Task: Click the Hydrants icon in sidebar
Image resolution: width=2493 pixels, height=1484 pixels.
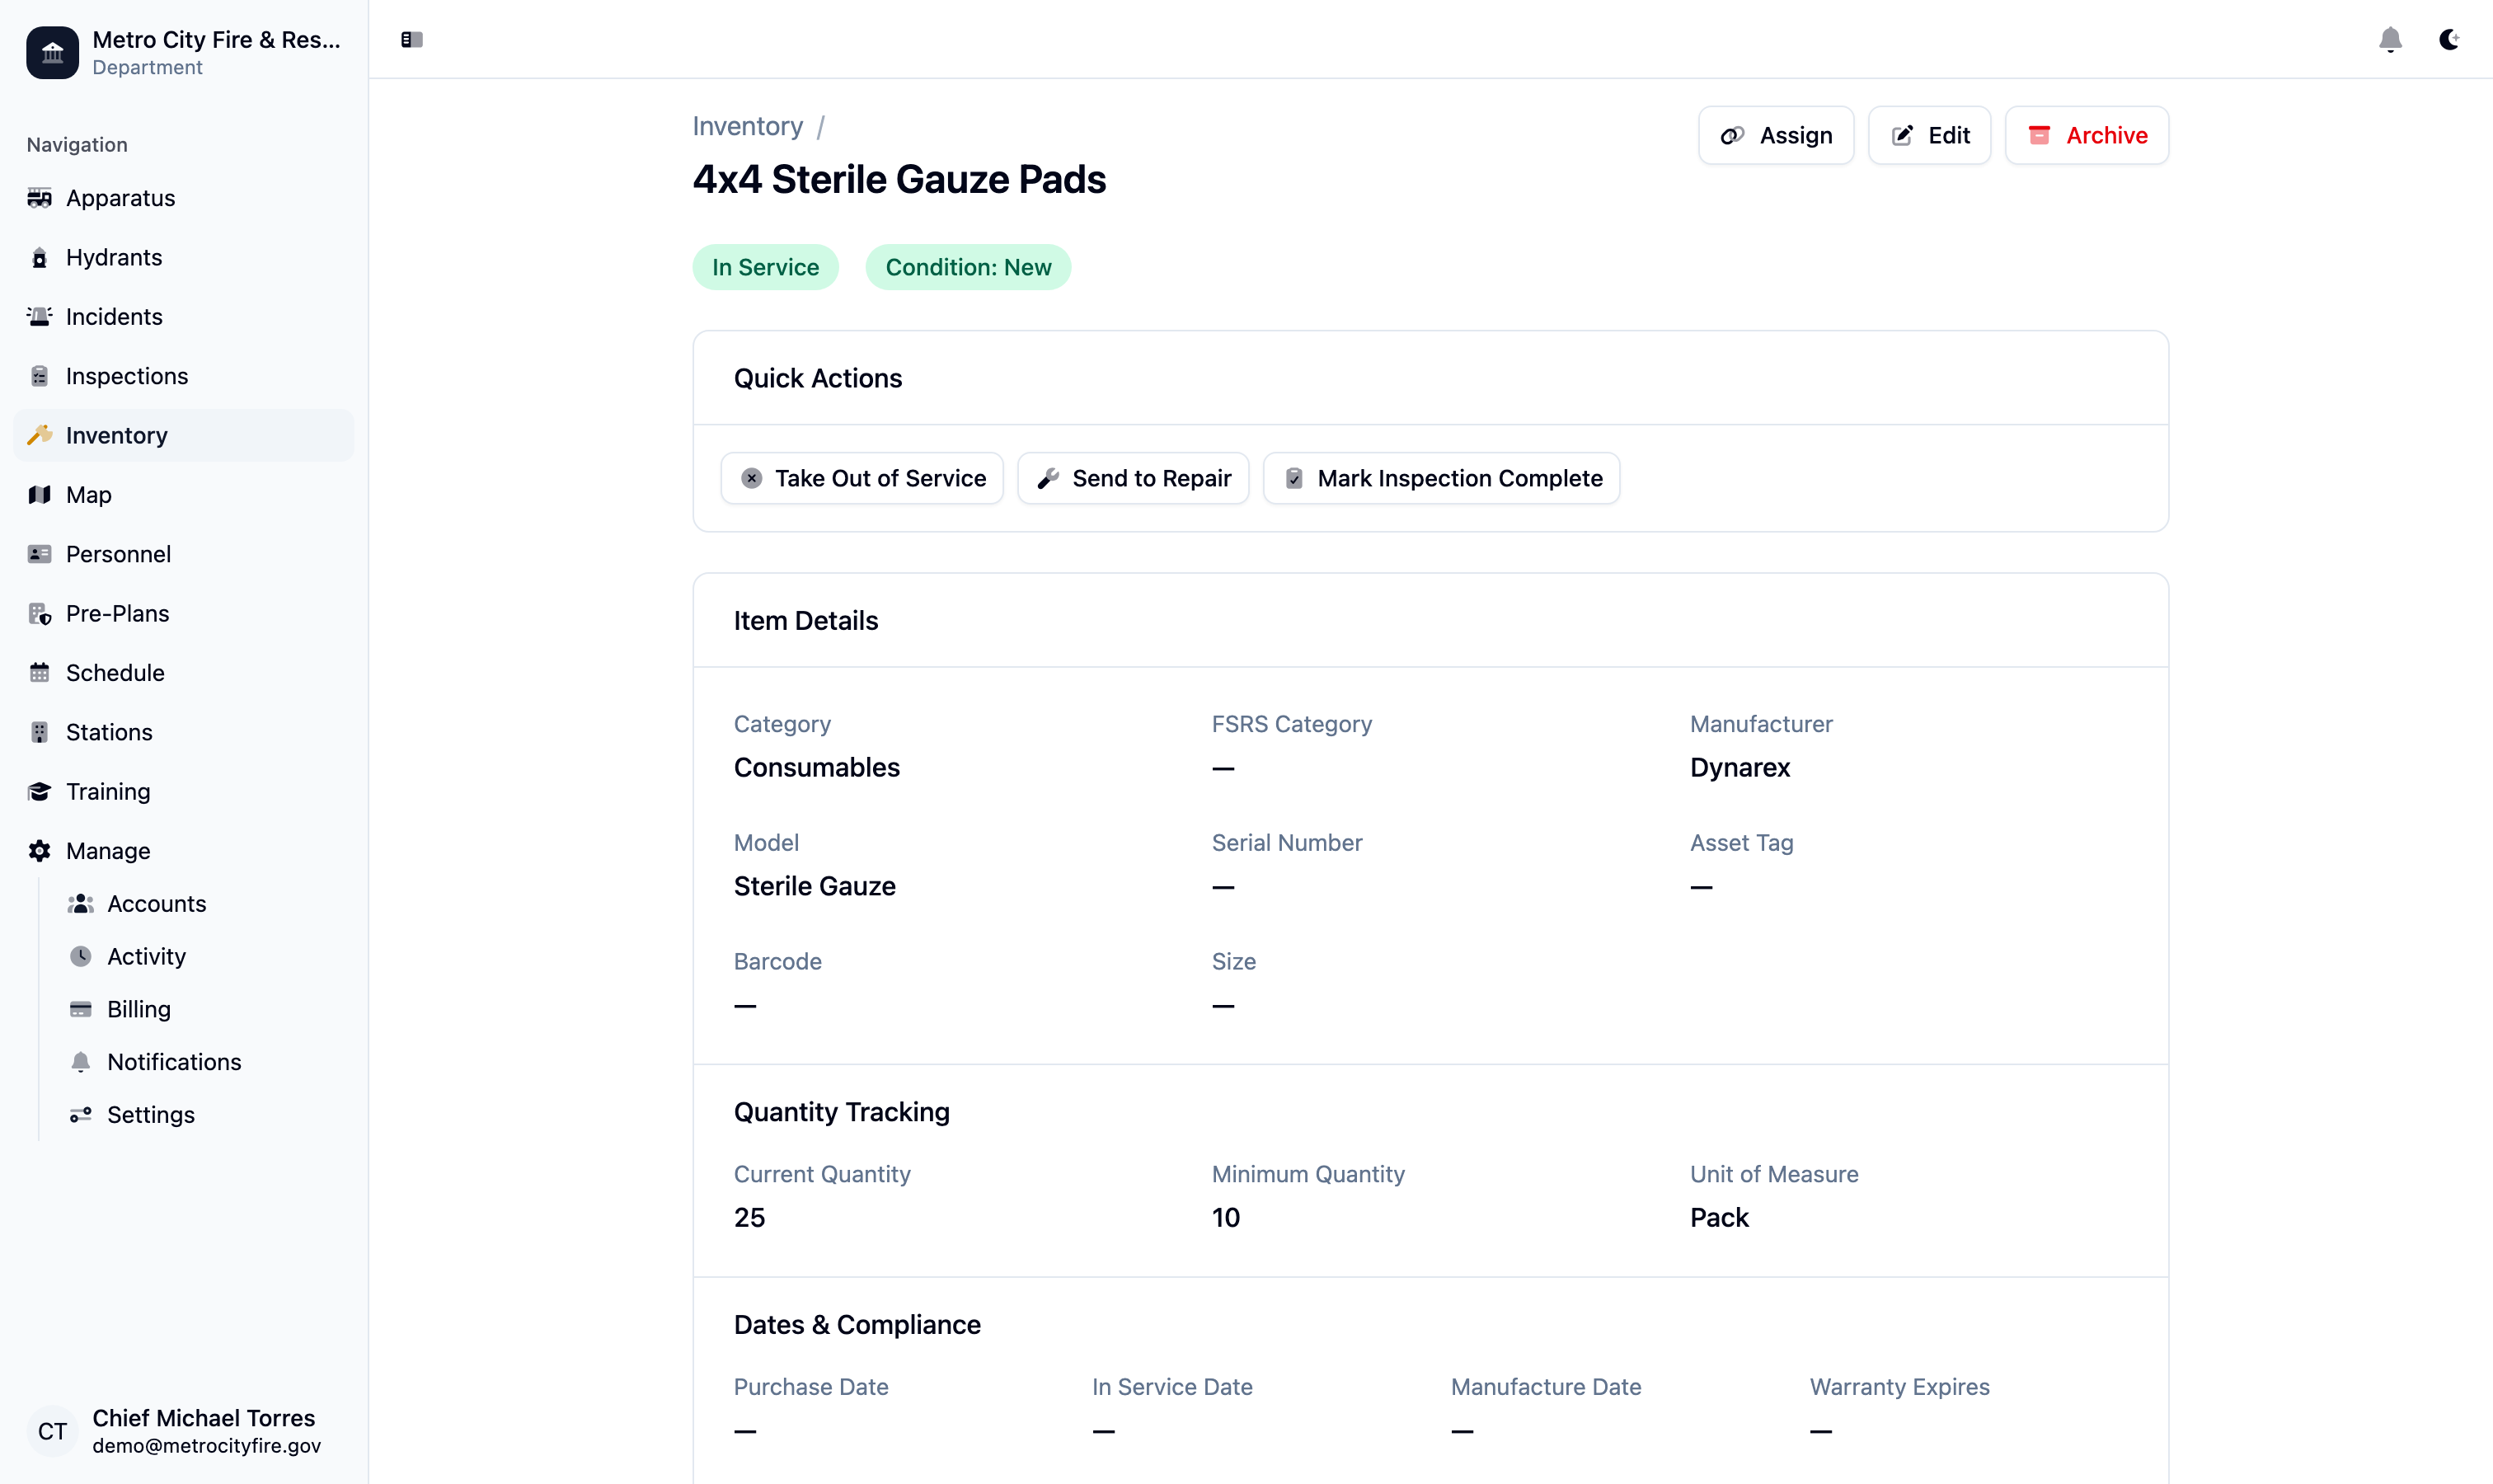Action: tap(40, 258)
